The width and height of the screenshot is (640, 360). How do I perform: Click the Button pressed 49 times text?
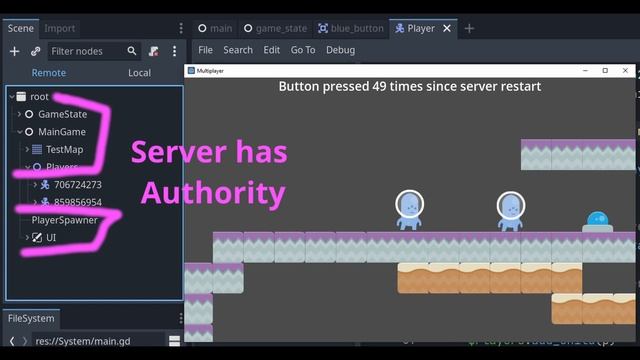[410, 87]
